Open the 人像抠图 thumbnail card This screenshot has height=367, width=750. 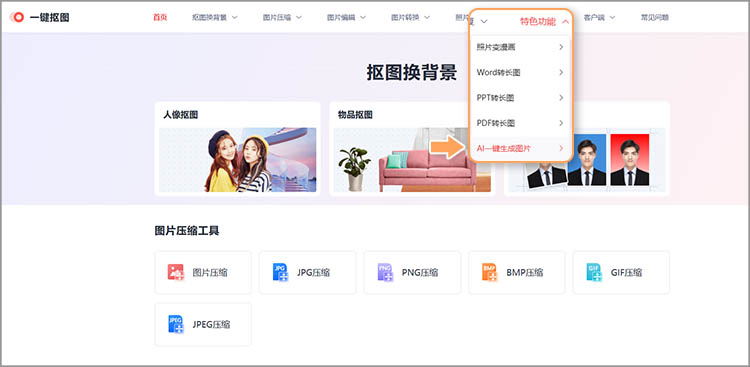coord(237,149)
